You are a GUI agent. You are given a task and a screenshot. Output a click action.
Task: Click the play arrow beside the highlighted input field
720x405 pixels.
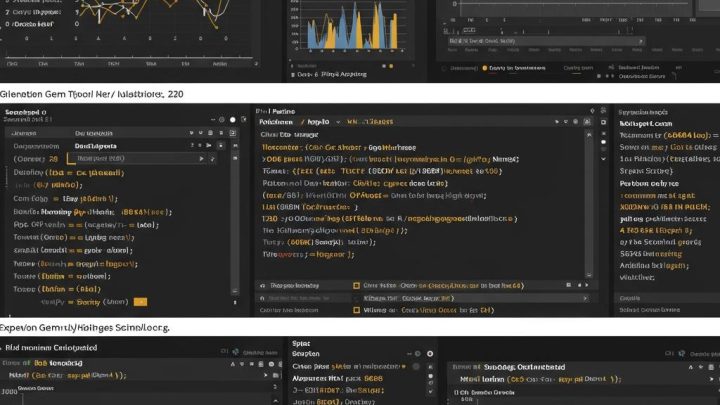tap(201, 158)
